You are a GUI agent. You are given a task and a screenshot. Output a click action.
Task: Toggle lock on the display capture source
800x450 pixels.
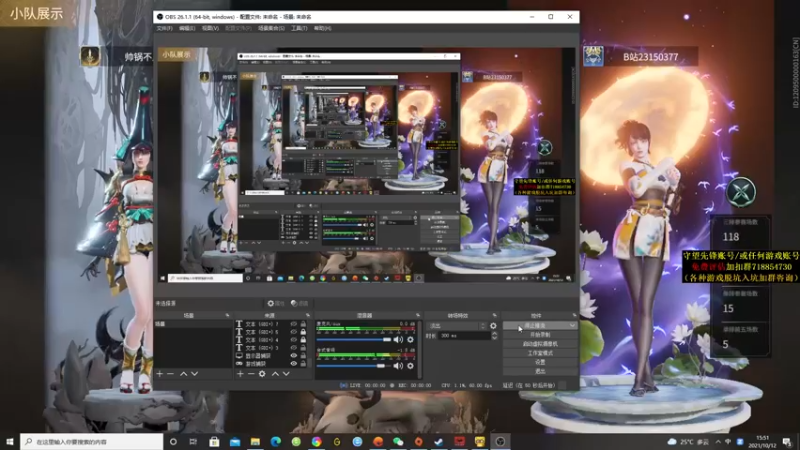(x=303, y=356)
